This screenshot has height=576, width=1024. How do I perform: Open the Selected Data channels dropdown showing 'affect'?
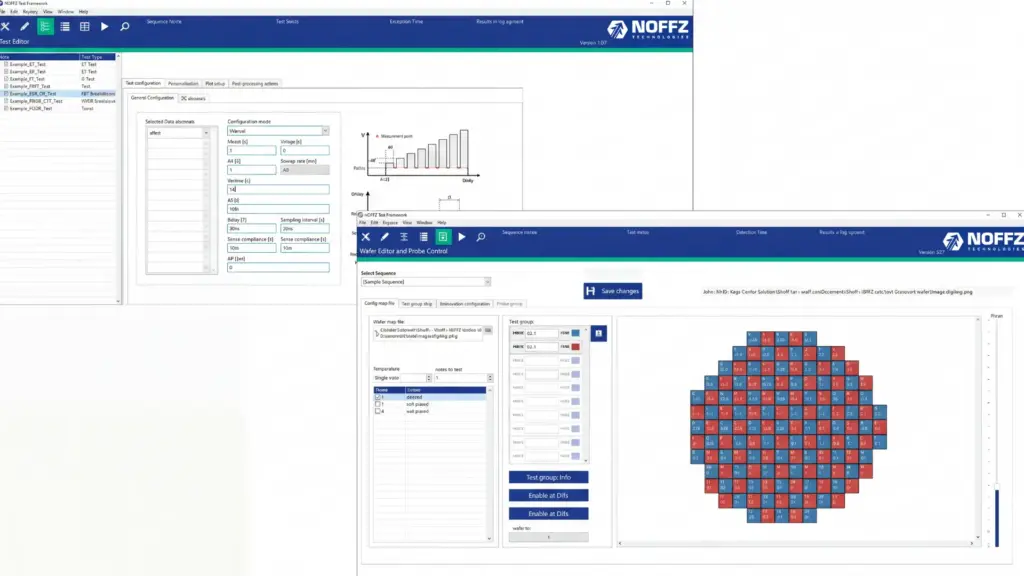178,133
